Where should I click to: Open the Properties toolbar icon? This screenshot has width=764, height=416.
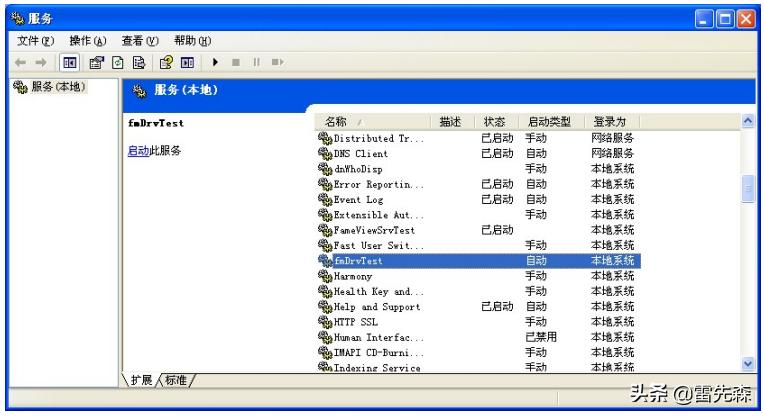click(96, 62)
